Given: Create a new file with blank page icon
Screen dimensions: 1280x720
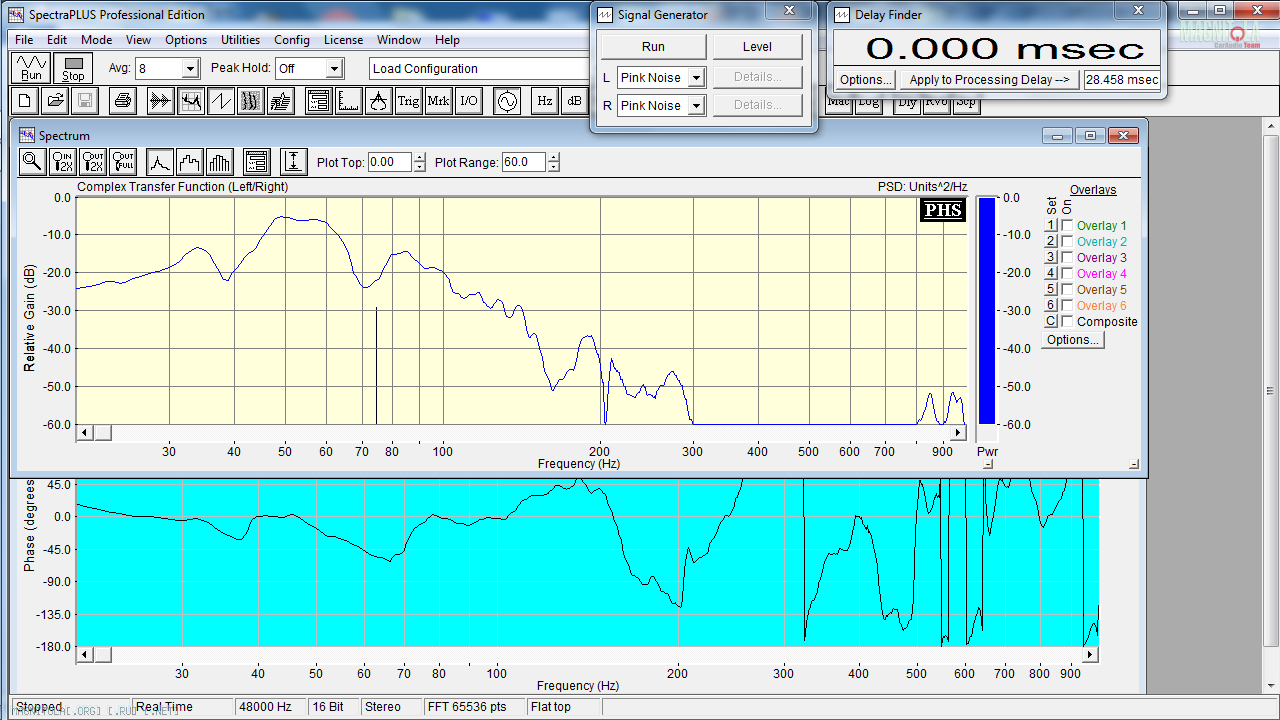Looking at the screenshot, I should coord(25,100).
